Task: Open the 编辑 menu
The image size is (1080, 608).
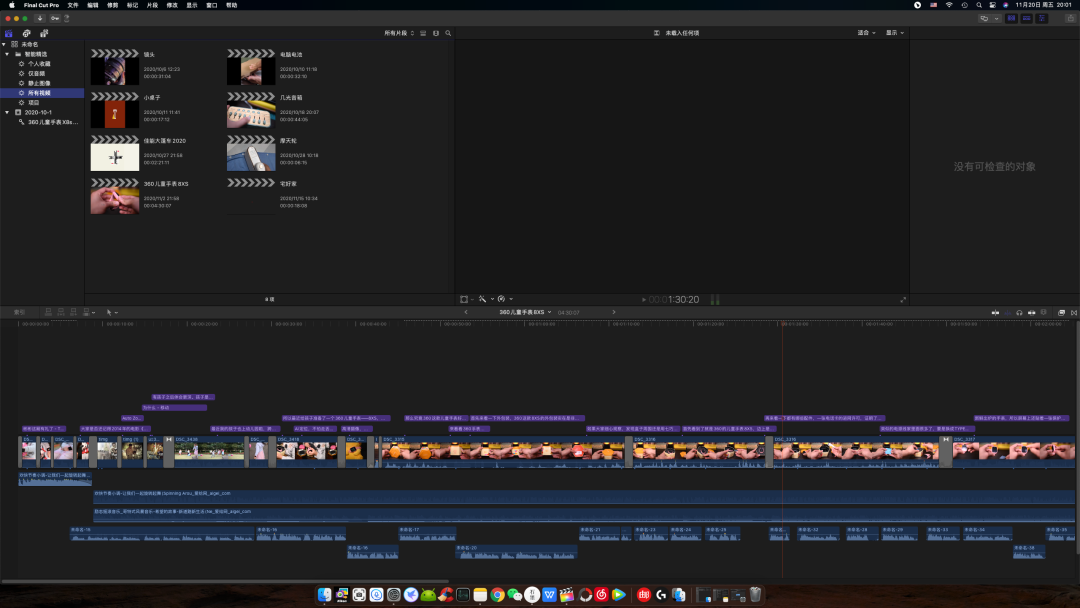Action: point(93,5)
